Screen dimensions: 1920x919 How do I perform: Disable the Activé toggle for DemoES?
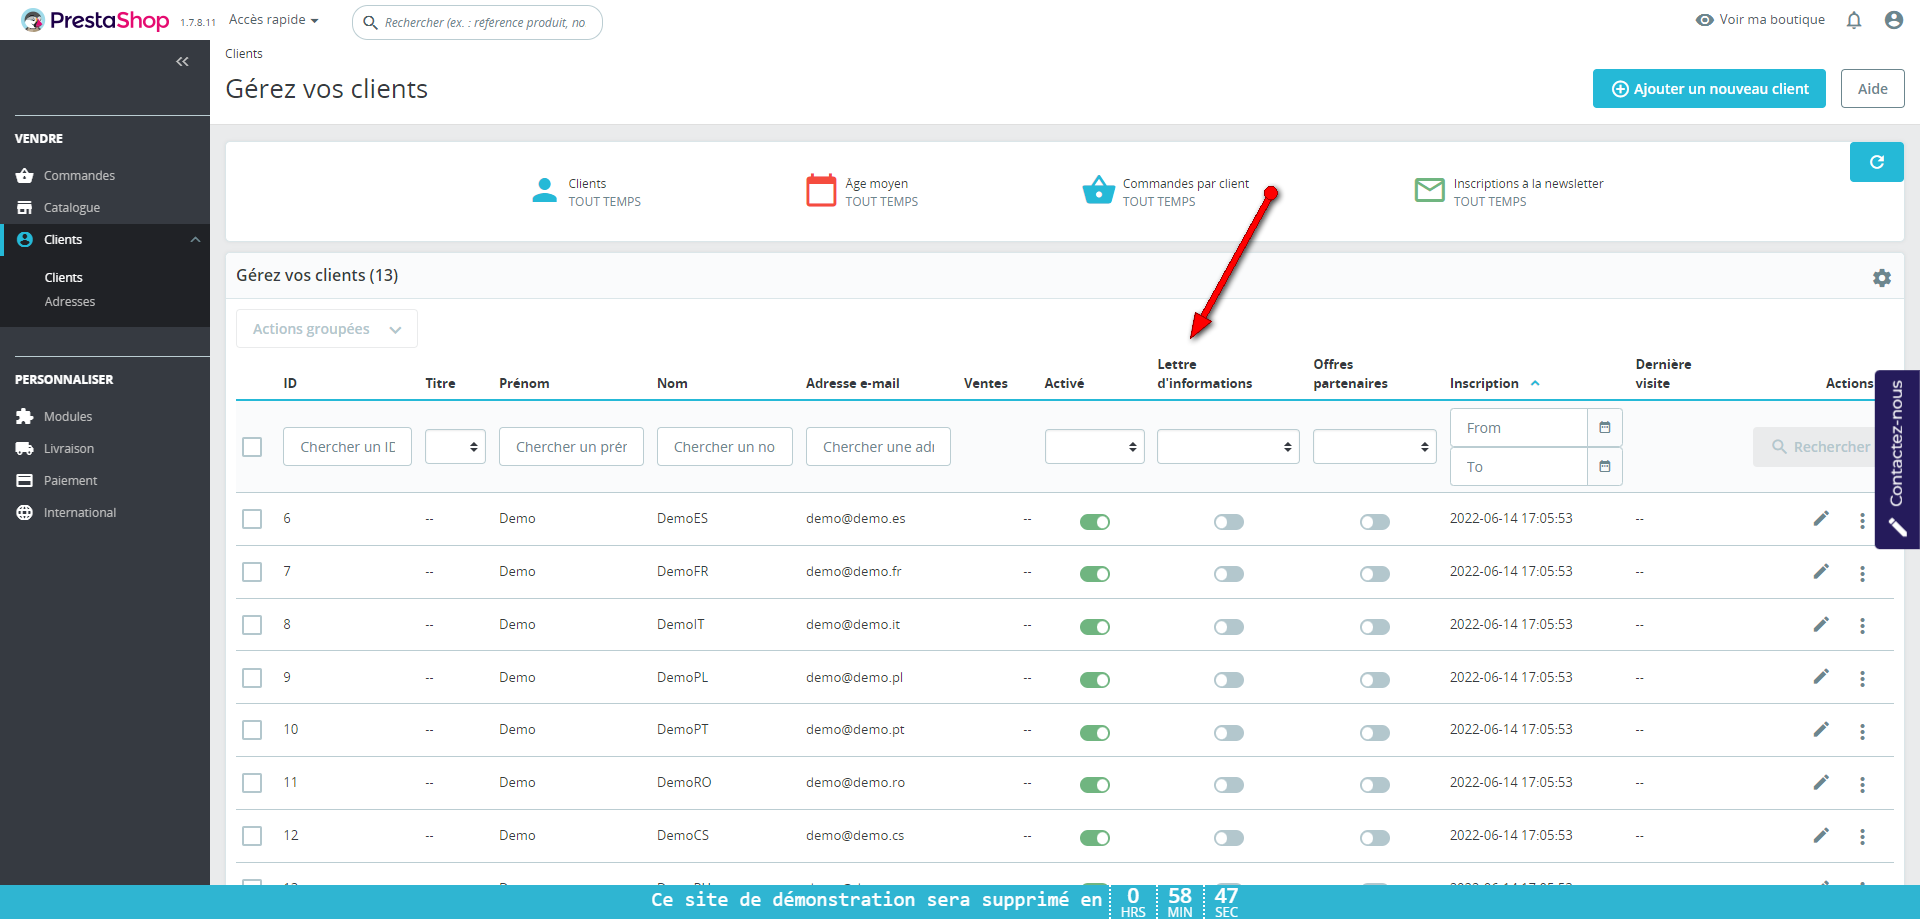coord(1095,521)
